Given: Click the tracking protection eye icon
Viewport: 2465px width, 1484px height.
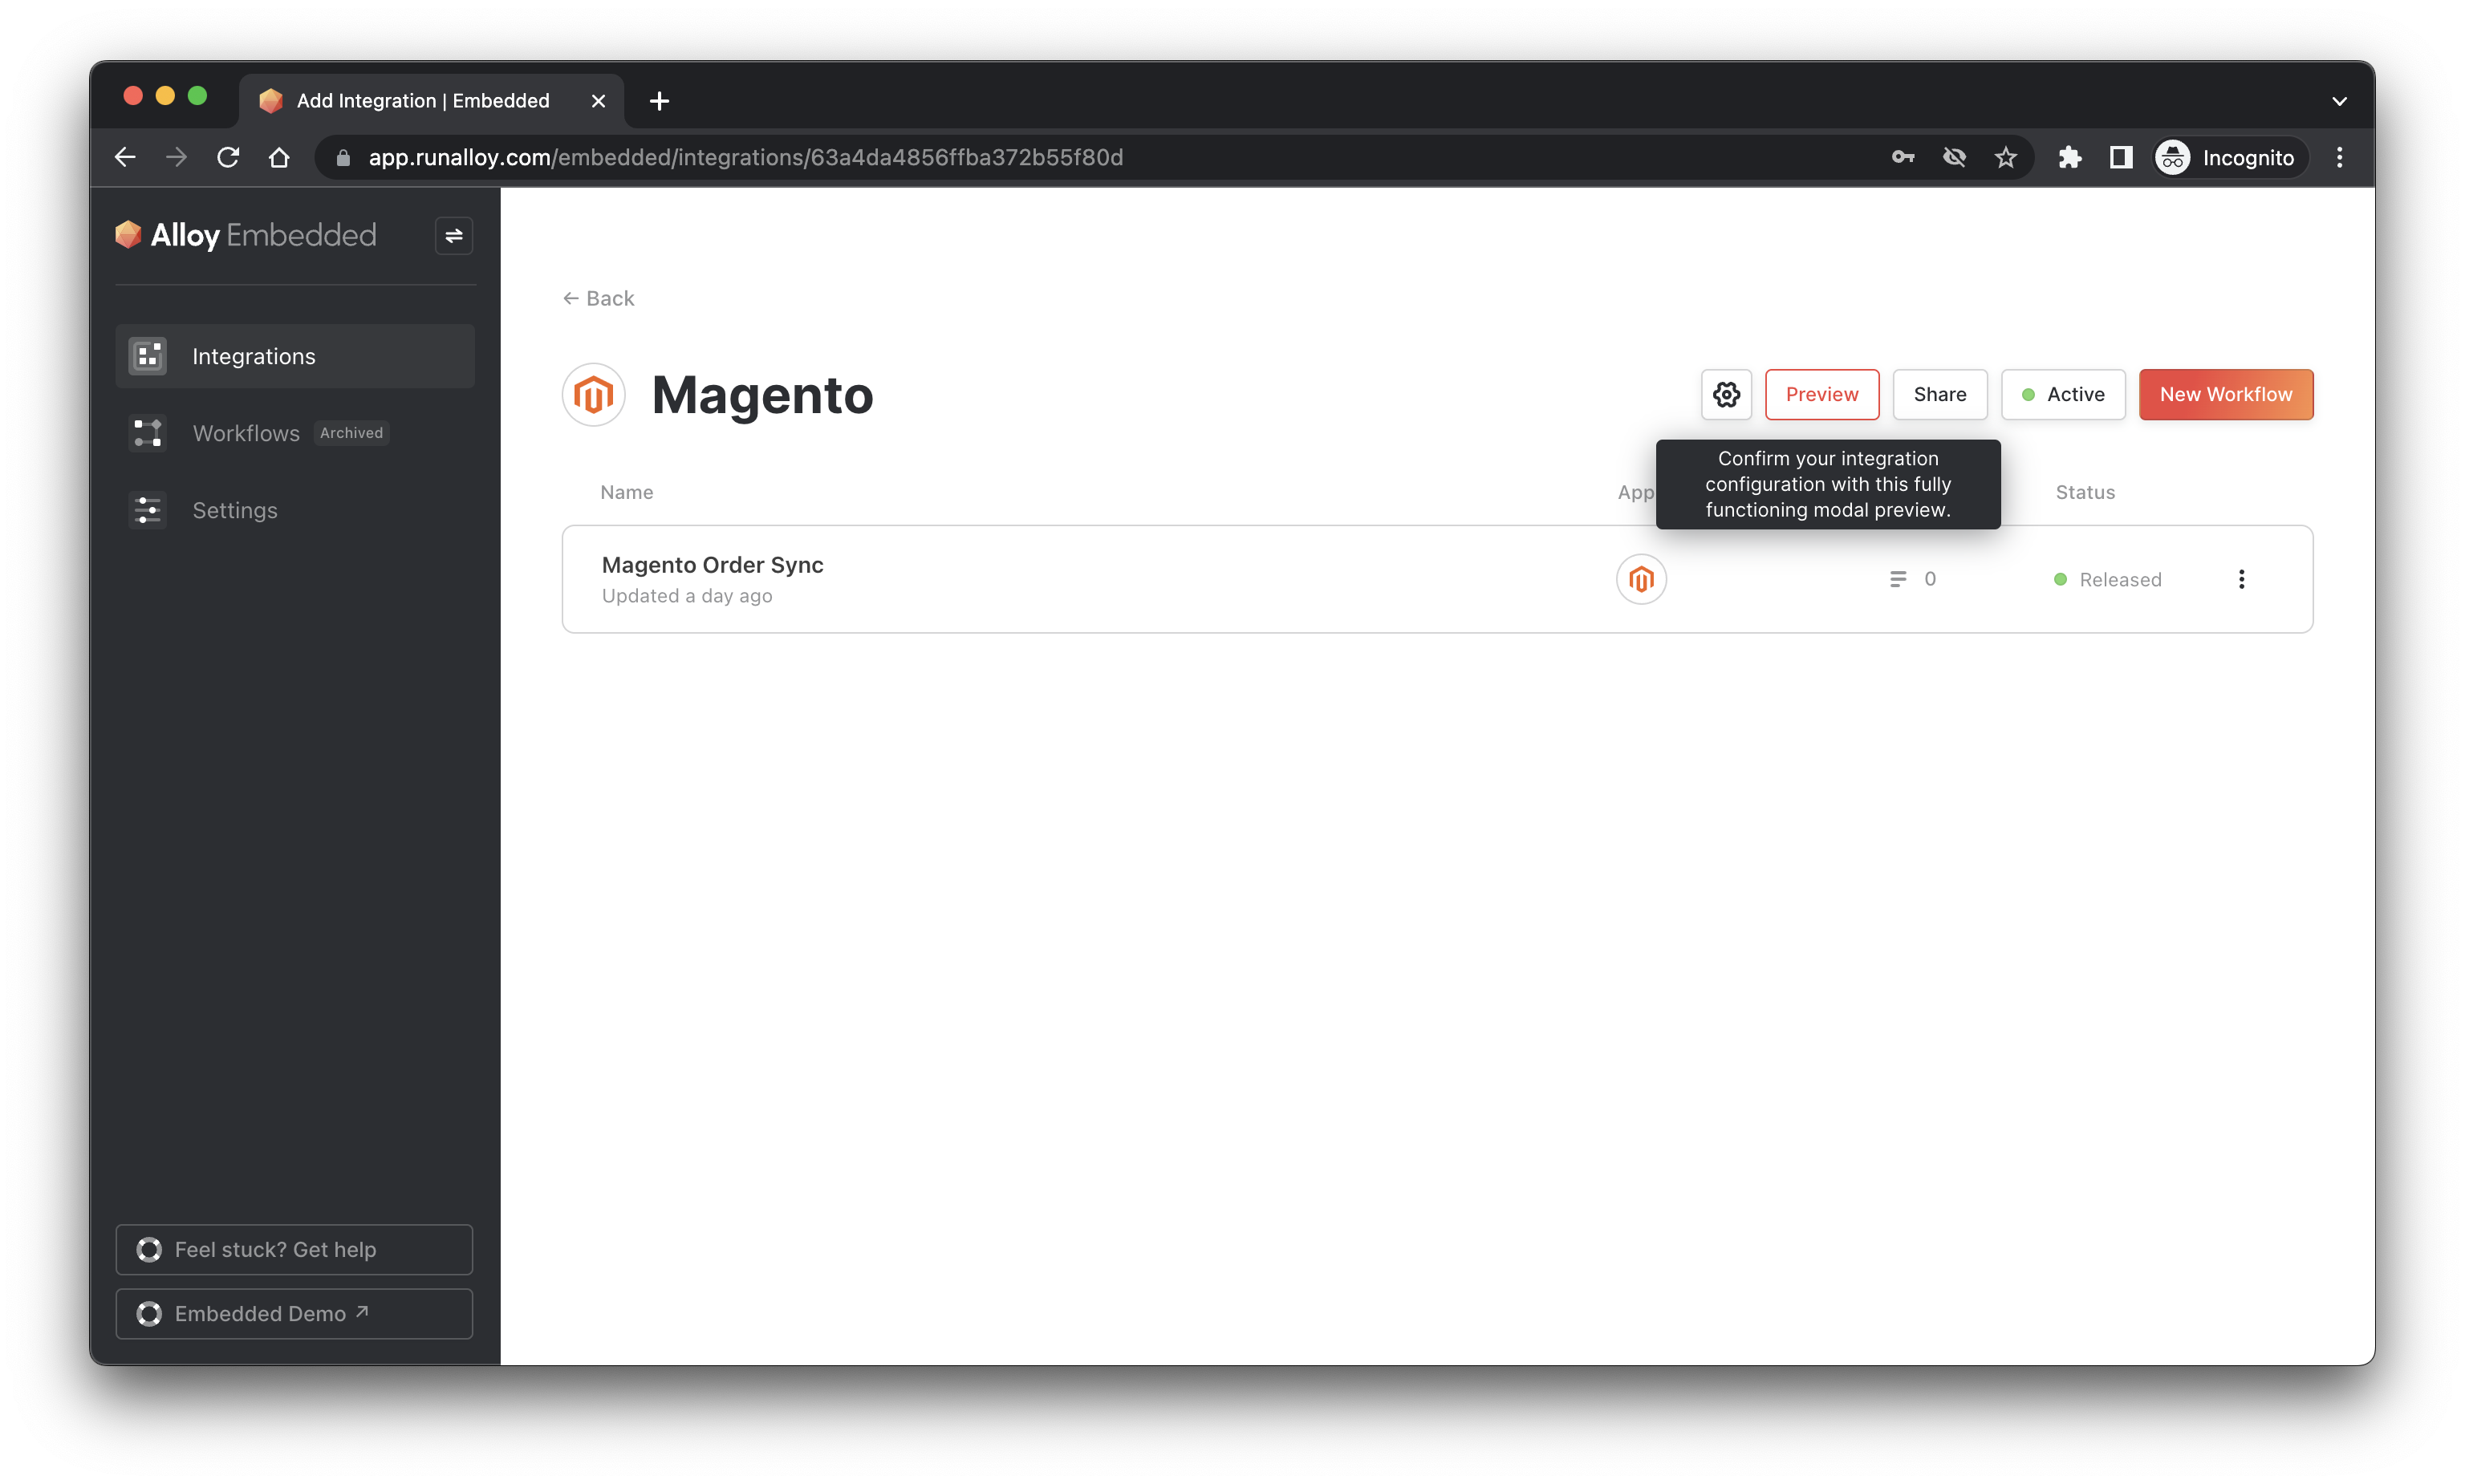Looking at the screenshot, I should click(x=1954, y=157).
